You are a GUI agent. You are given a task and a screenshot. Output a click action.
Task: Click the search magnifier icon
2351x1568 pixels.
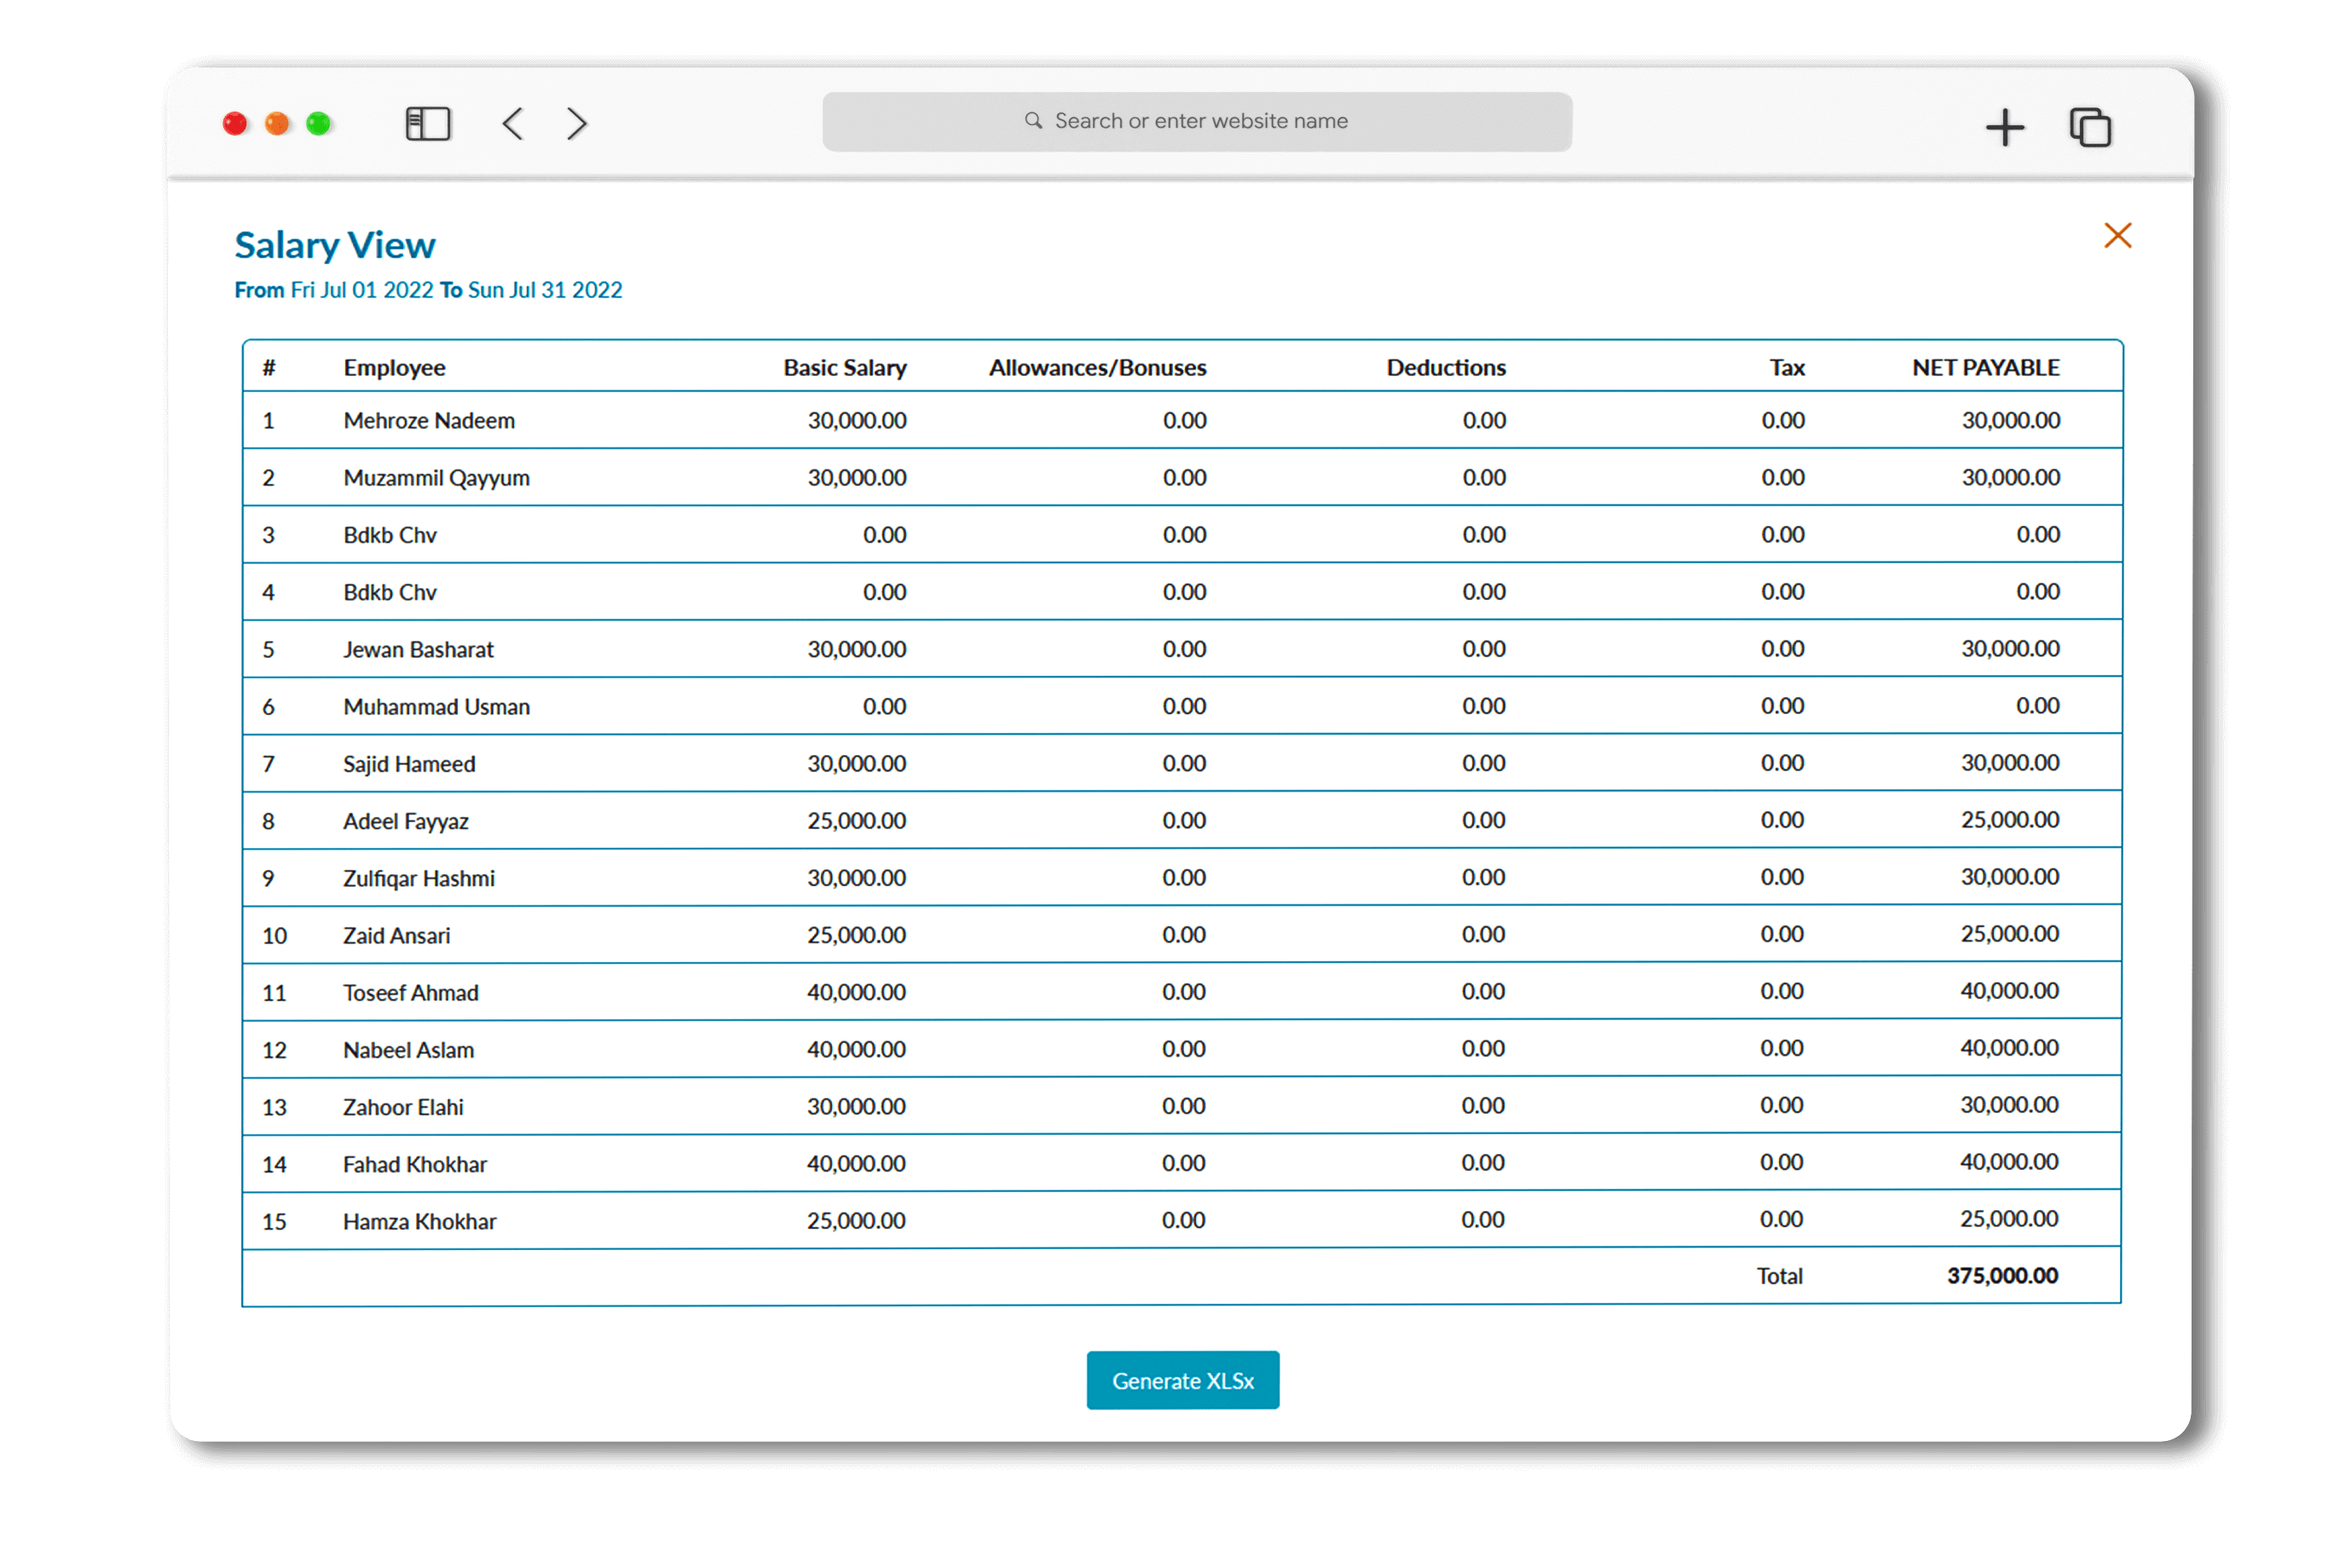pyautogui.click(x=1033, y=121)
